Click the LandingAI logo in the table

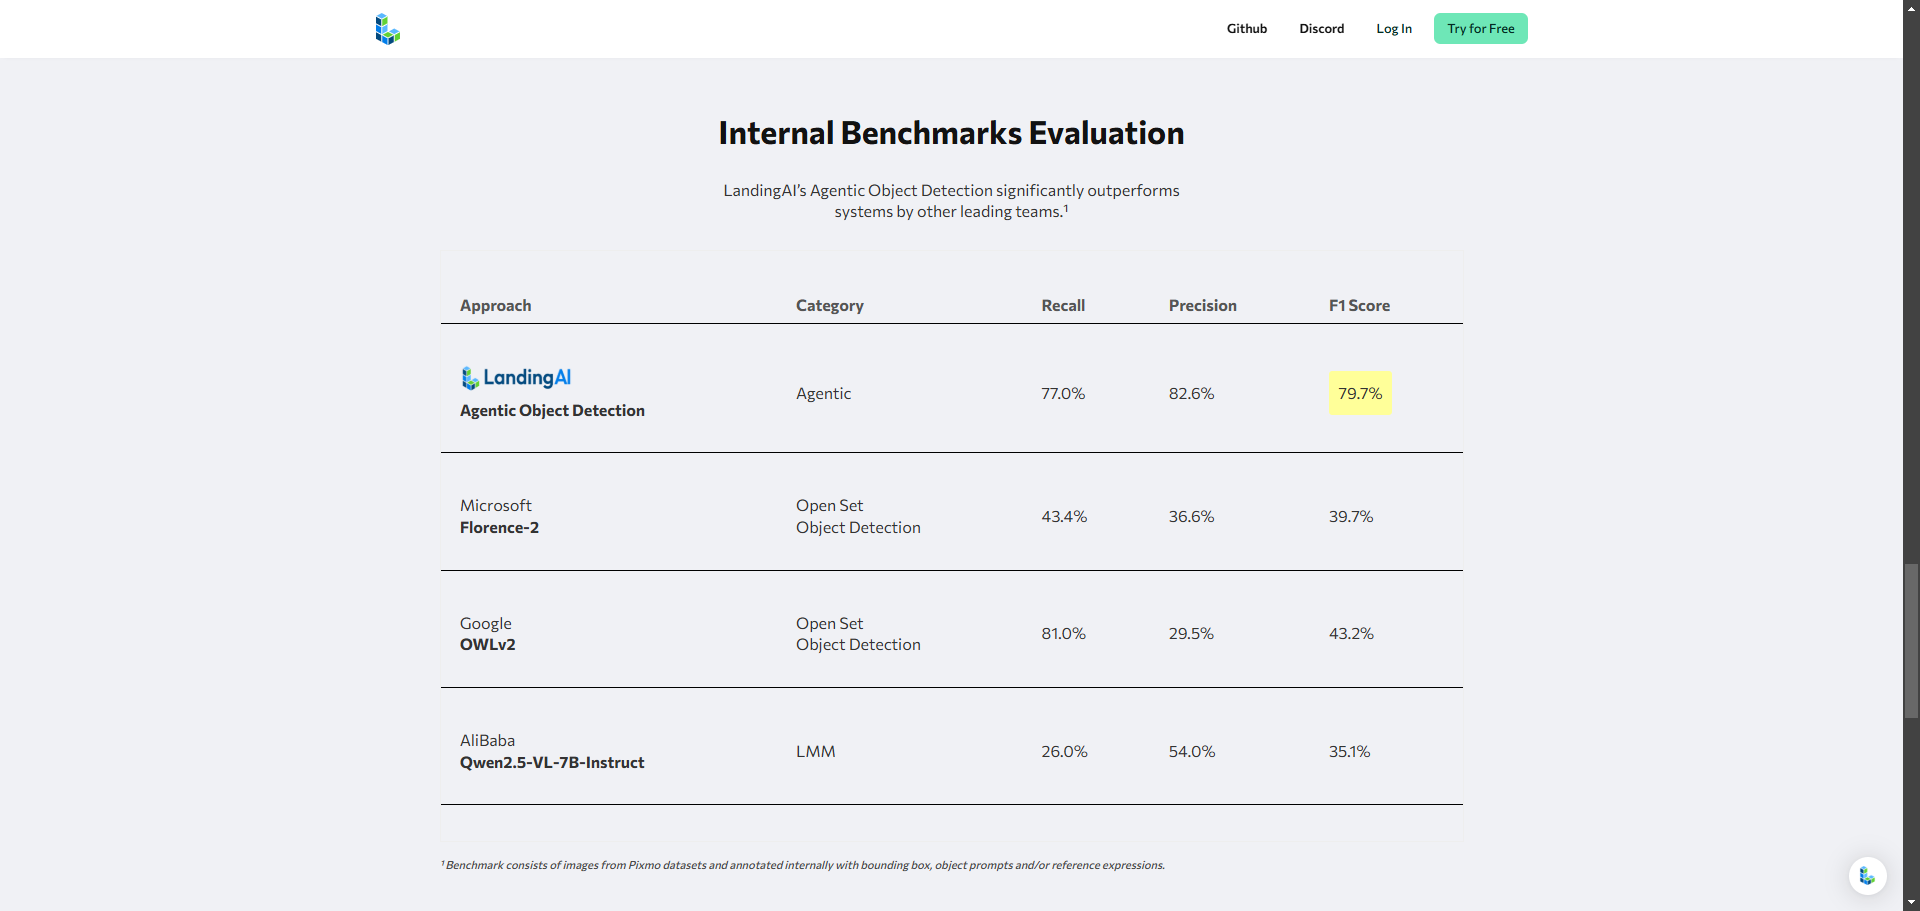click(516, 378)
